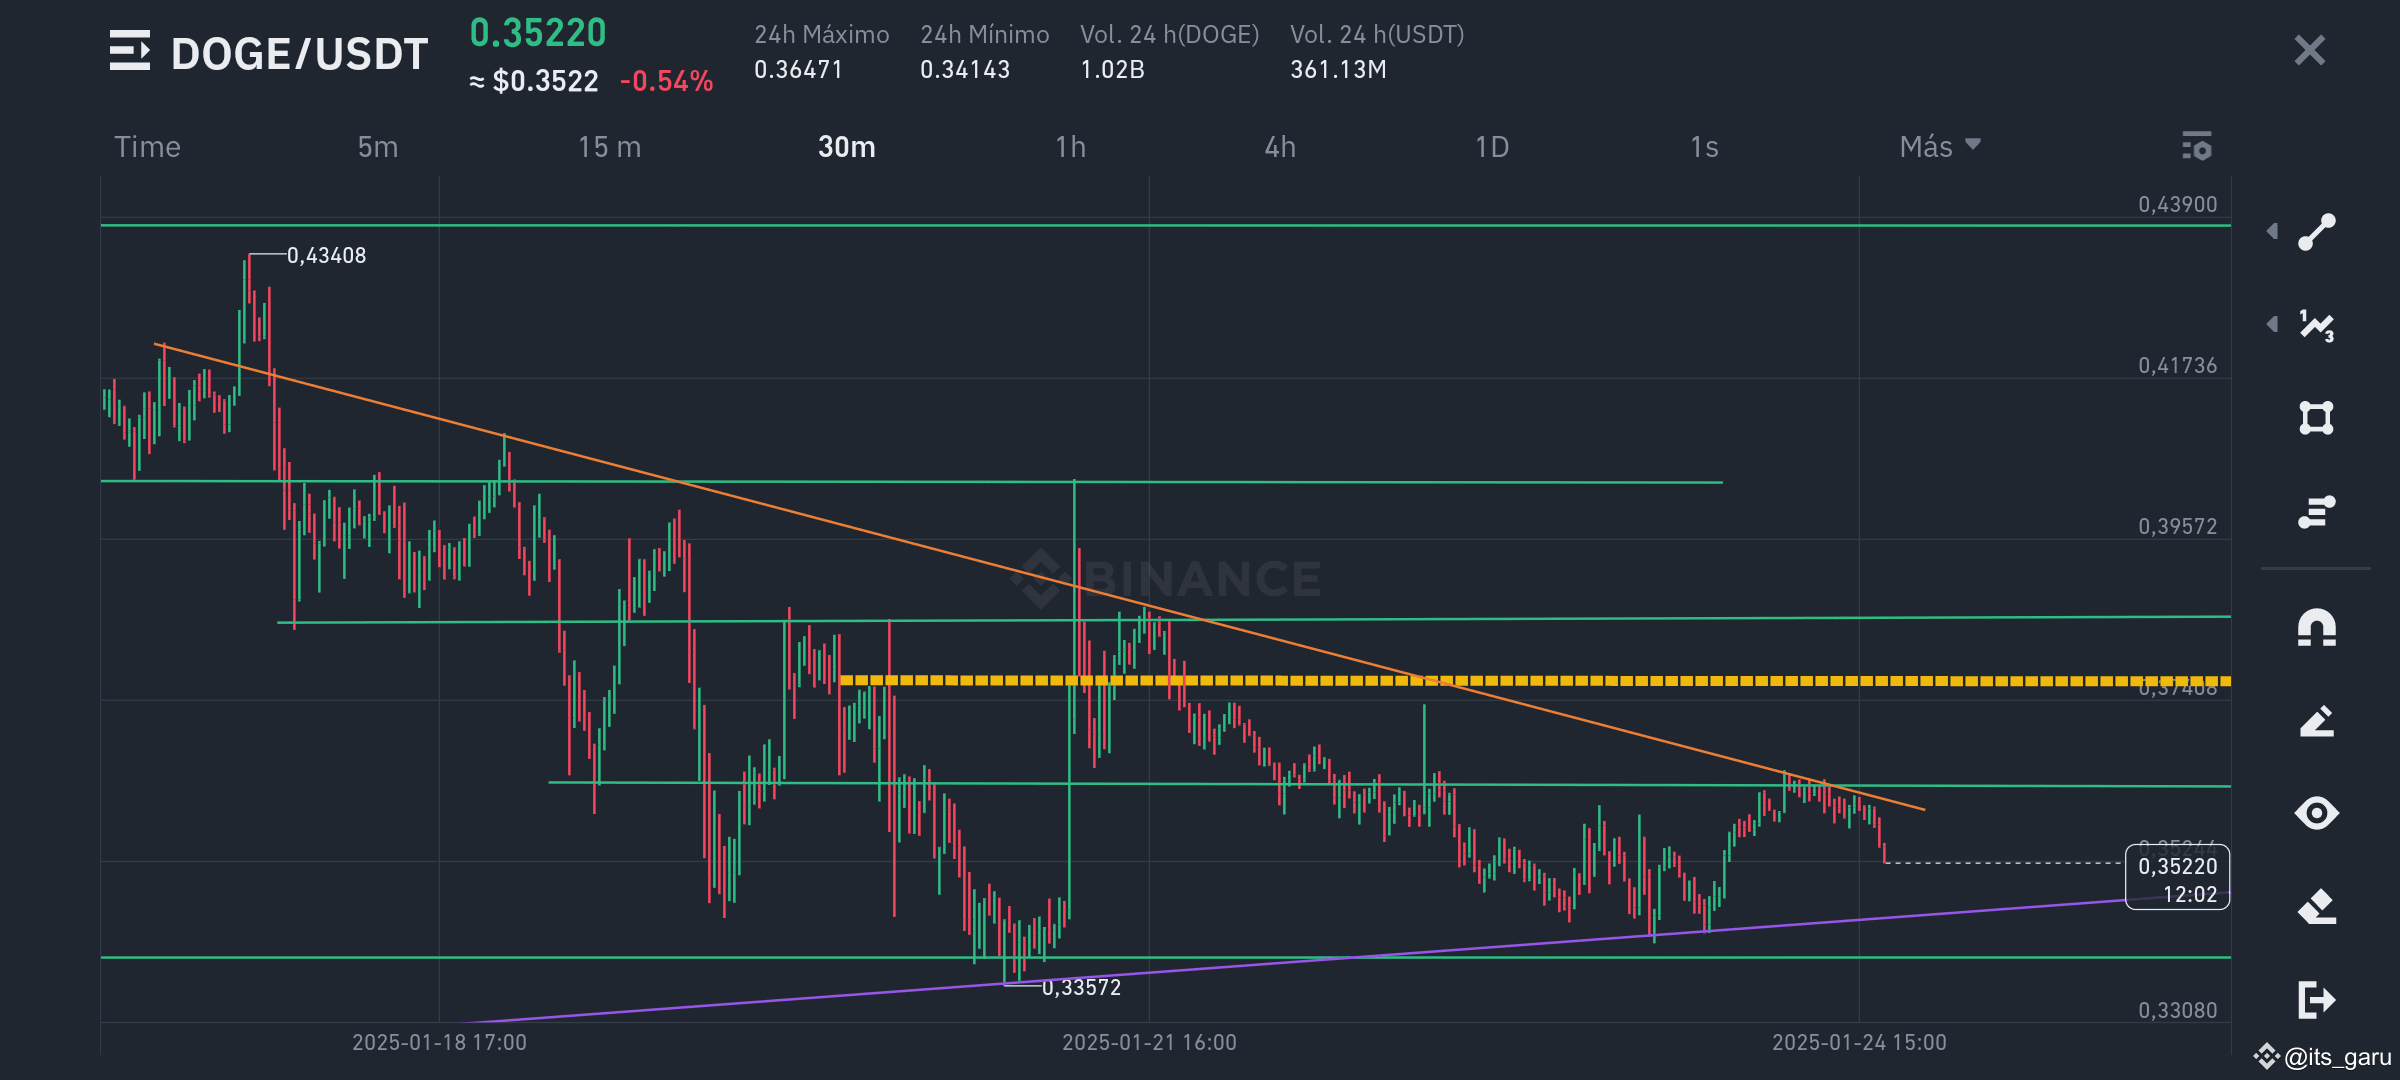Switch to the 5m timeframe
Viewport: 2400px width, 1080px height.
pyautogui.click(x=378, y=147)
